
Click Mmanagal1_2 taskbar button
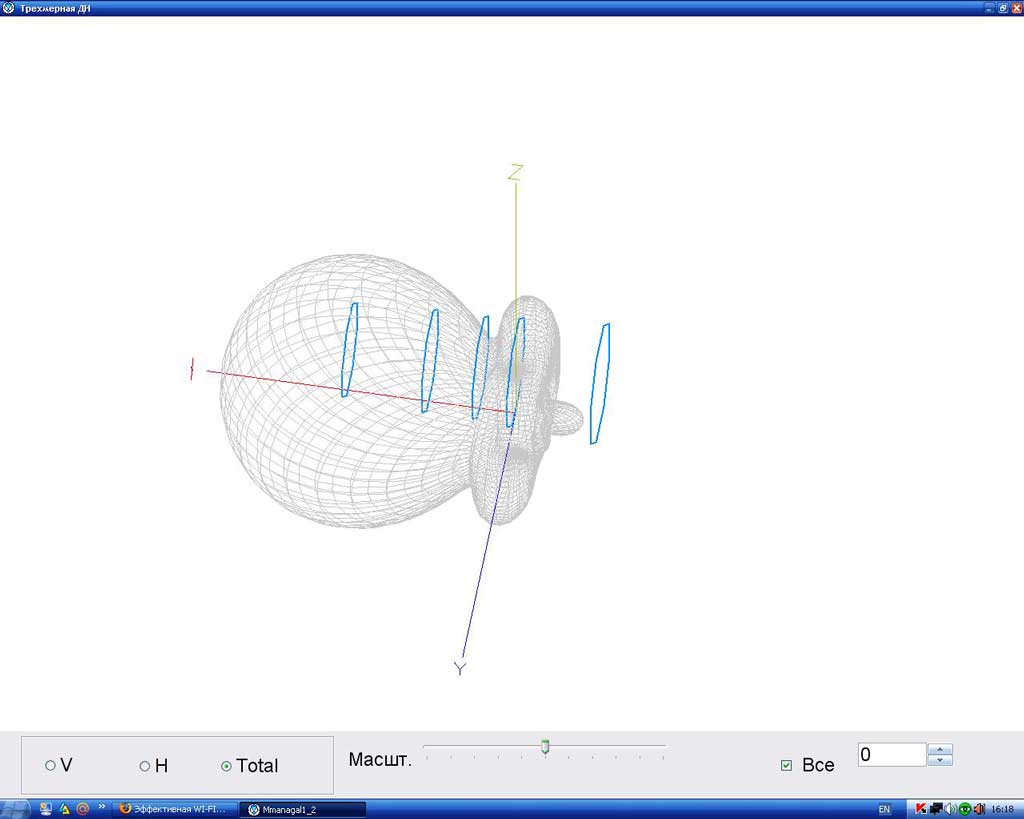click(303, 810)
